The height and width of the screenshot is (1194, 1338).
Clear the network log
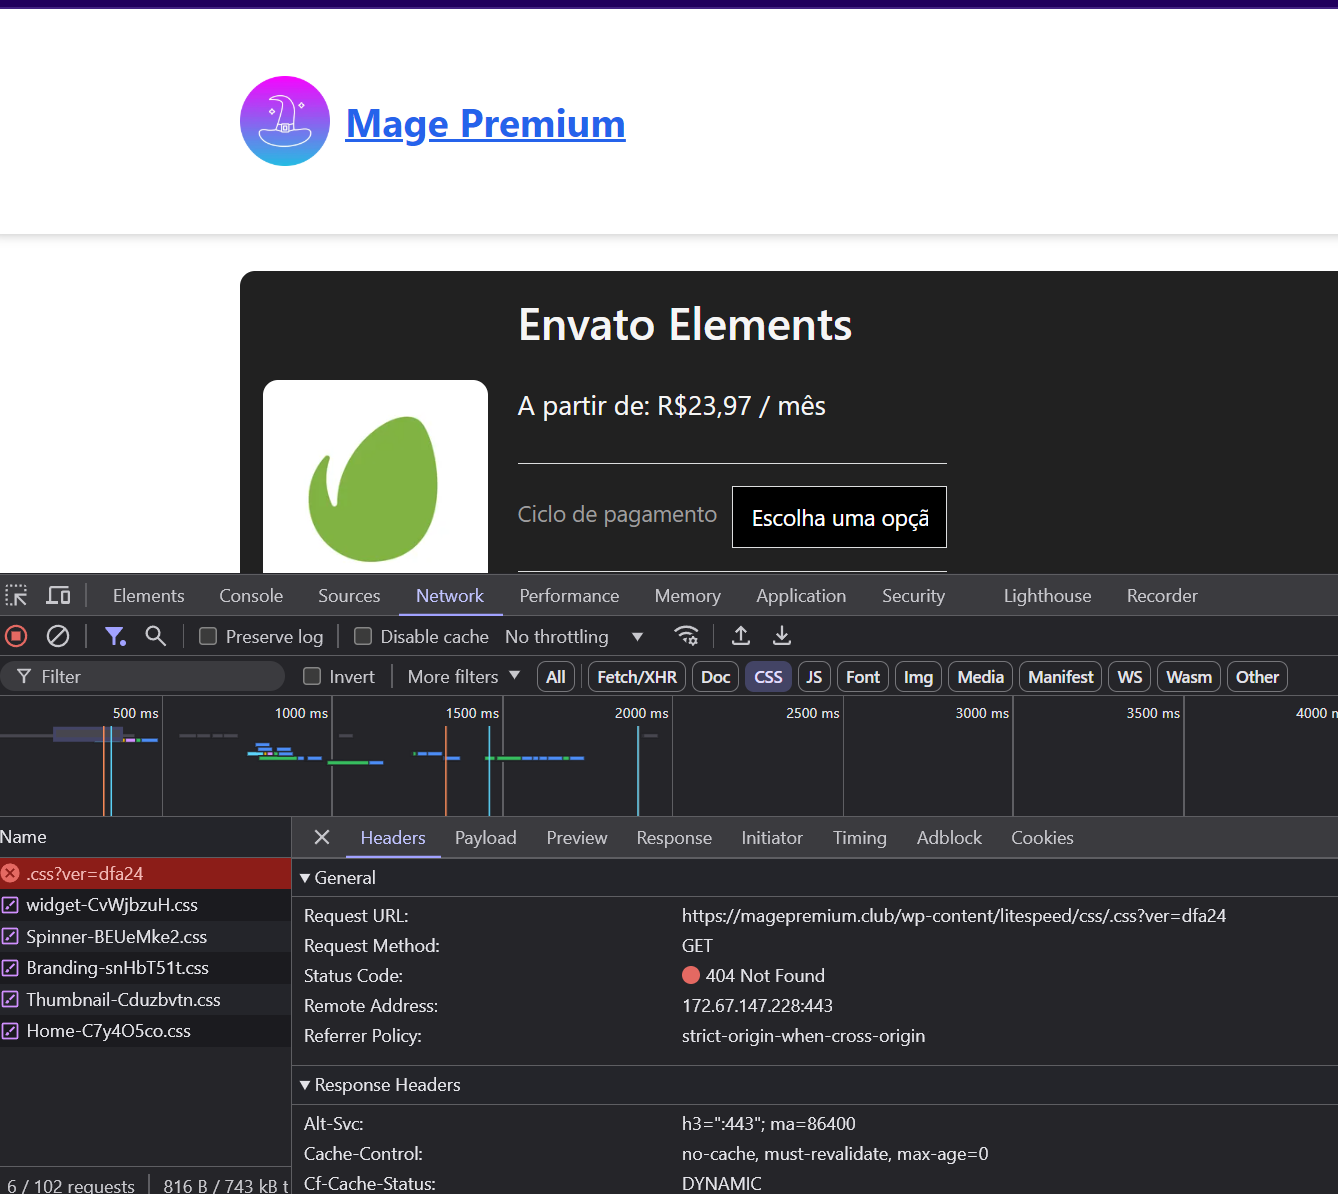(58, 636)
